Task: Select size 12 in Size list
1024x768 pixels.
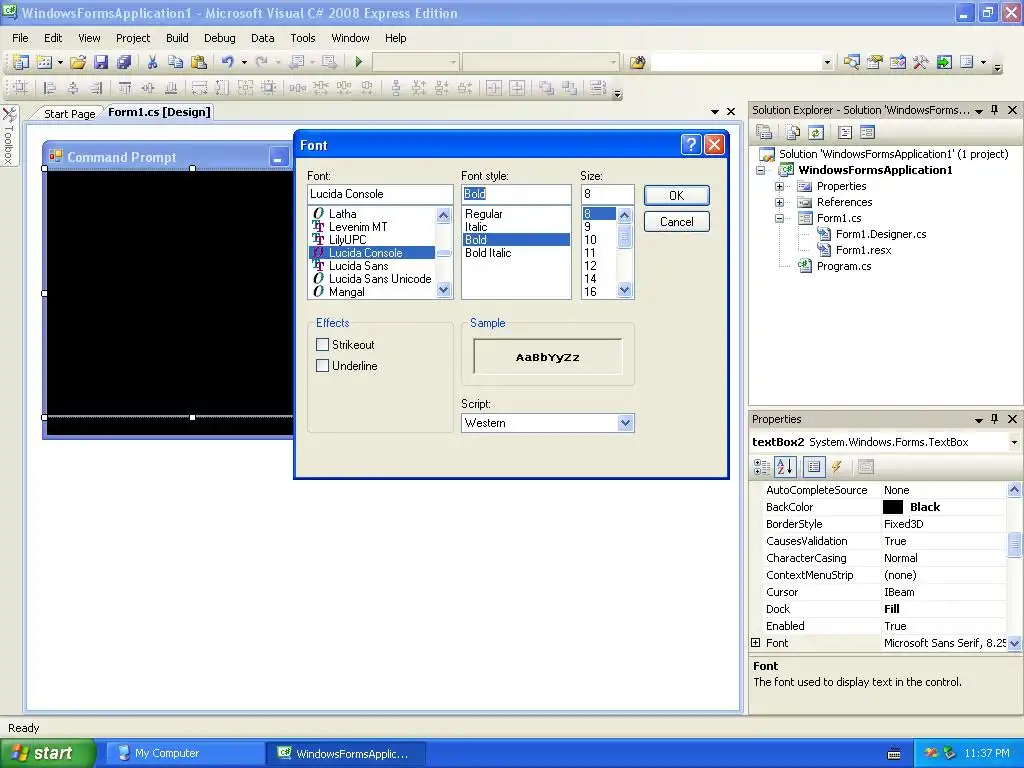Action: click(590, 266)
